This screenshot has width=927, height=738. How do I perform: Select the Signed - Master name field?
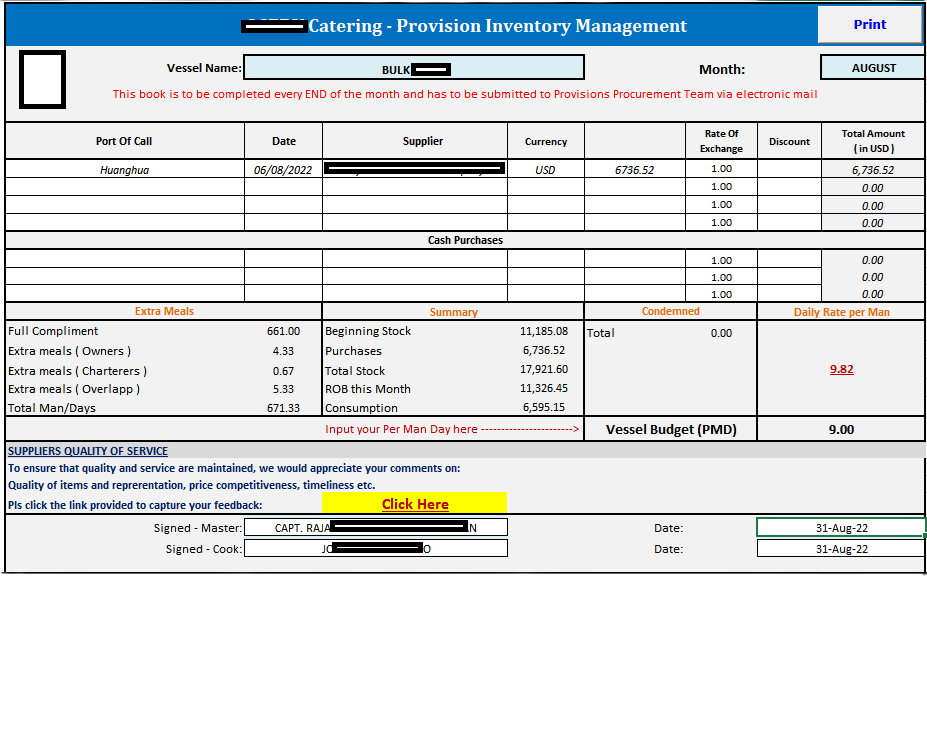pyautogui.click(x=376, y=527)
